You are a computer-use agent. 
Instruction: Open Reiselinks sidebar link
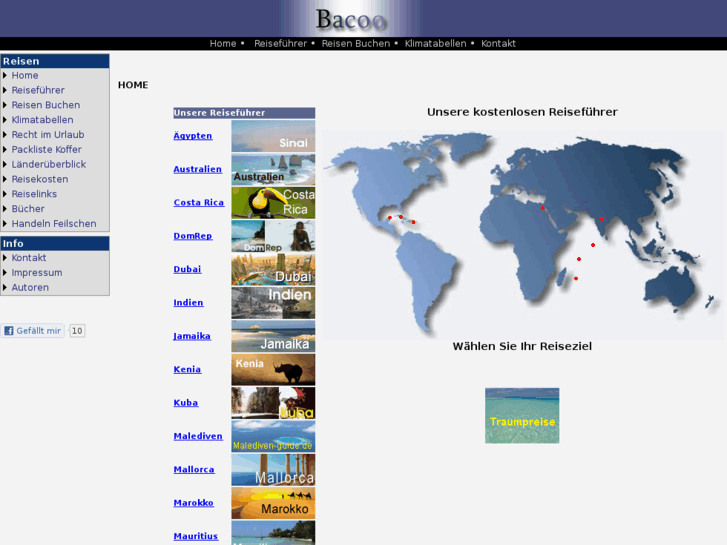(34, 194)
